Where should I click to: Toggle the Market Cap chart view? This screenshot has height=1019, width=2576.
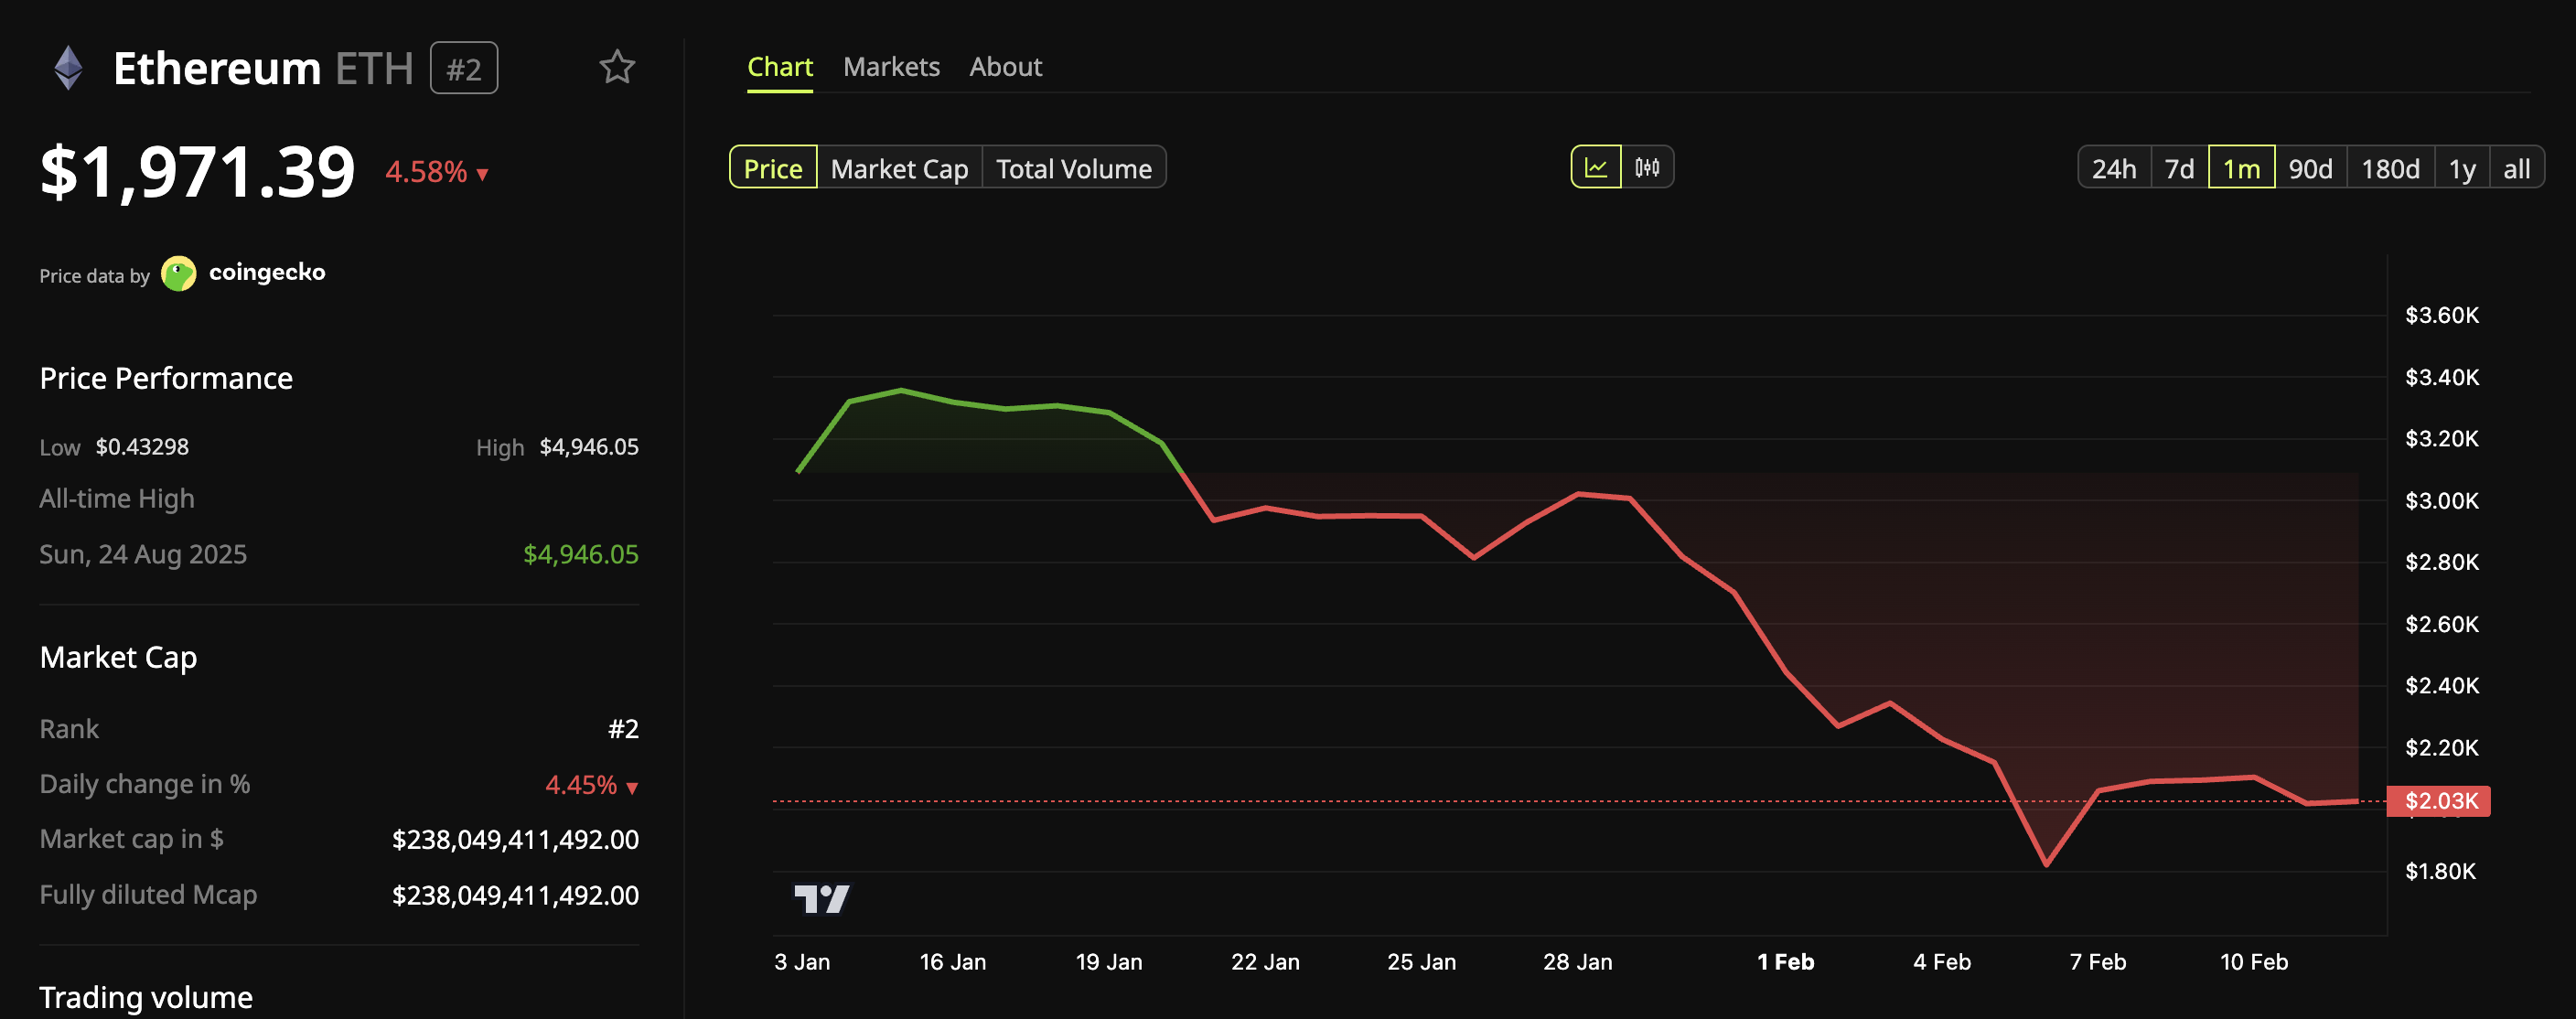click(898, 167)
